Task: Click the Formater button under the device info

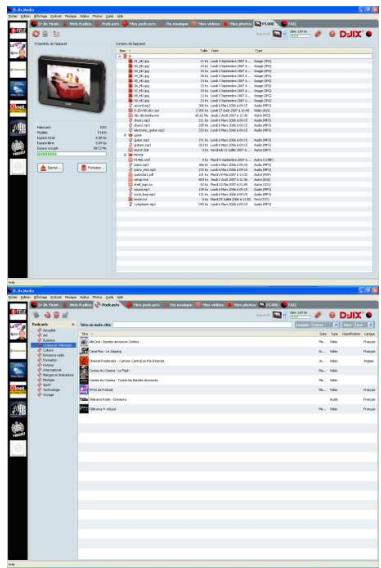Action: [x=92, y=168]
